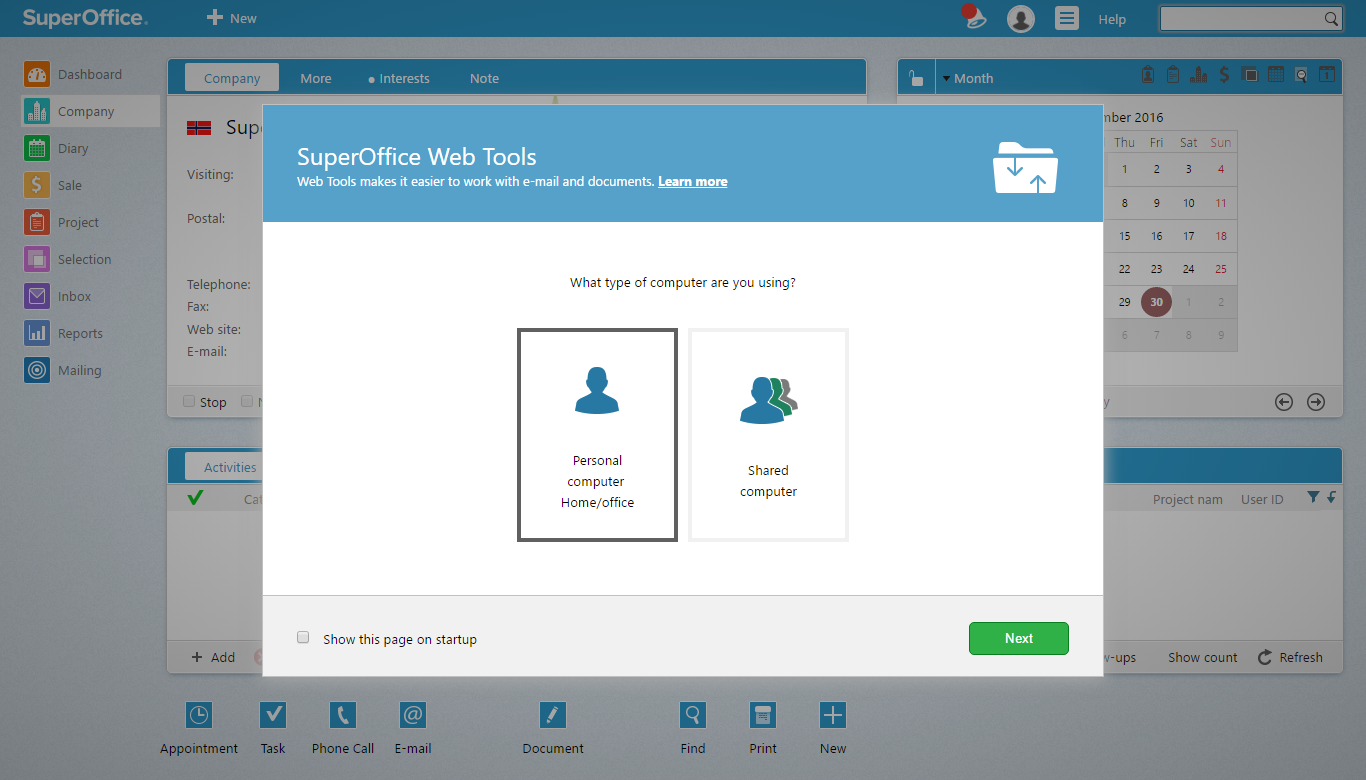Open the Help menu

coord(1112,19)
